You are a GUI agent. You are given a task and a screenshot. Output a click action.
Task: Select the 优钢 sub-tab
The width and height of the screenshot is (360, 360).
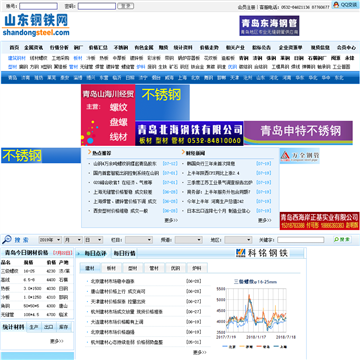pyautogui.click(x=175, y=268)
